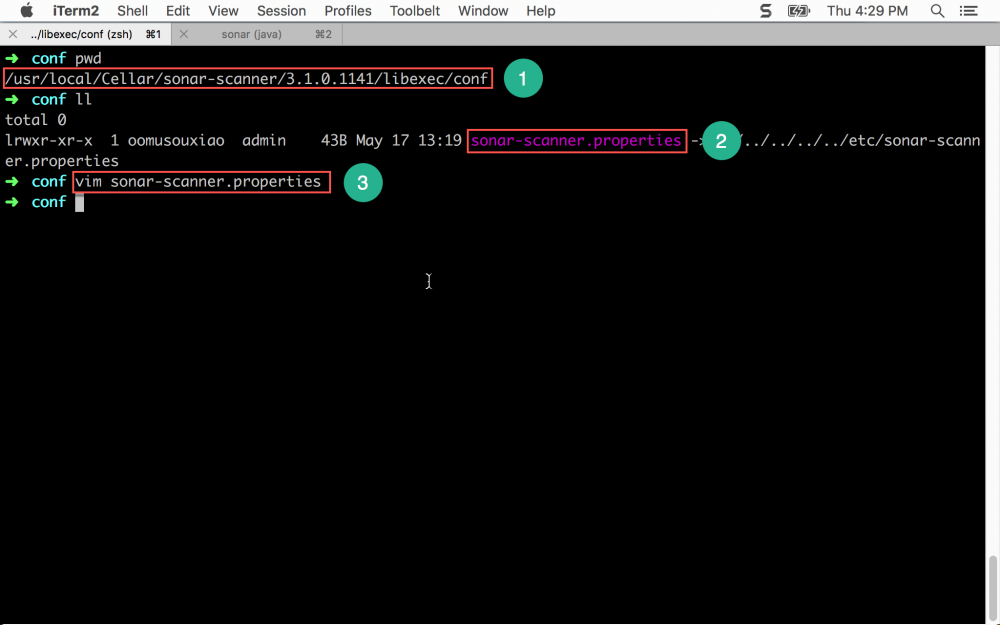The image size is (1000, 625).
Task: Click the 'vim sonar-scanner.properties' command
Action: click(x=198, y=182)
